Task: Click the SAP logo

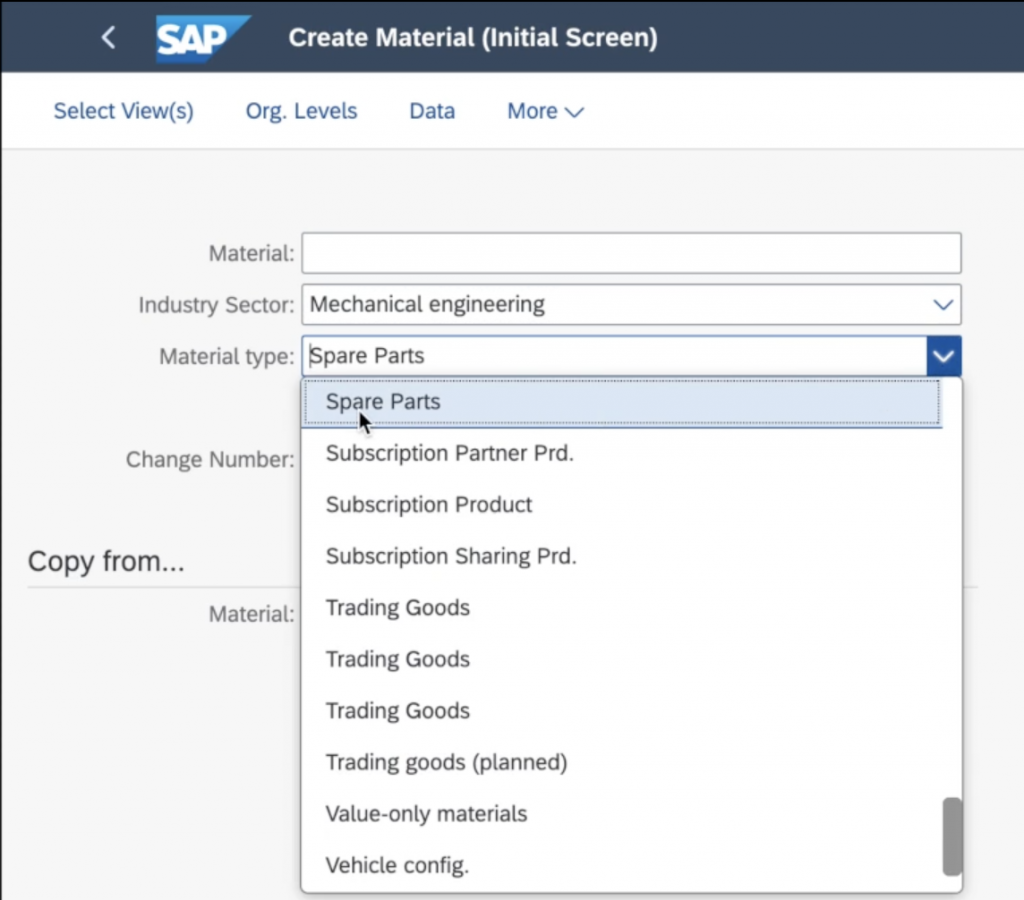Action: 202,38
